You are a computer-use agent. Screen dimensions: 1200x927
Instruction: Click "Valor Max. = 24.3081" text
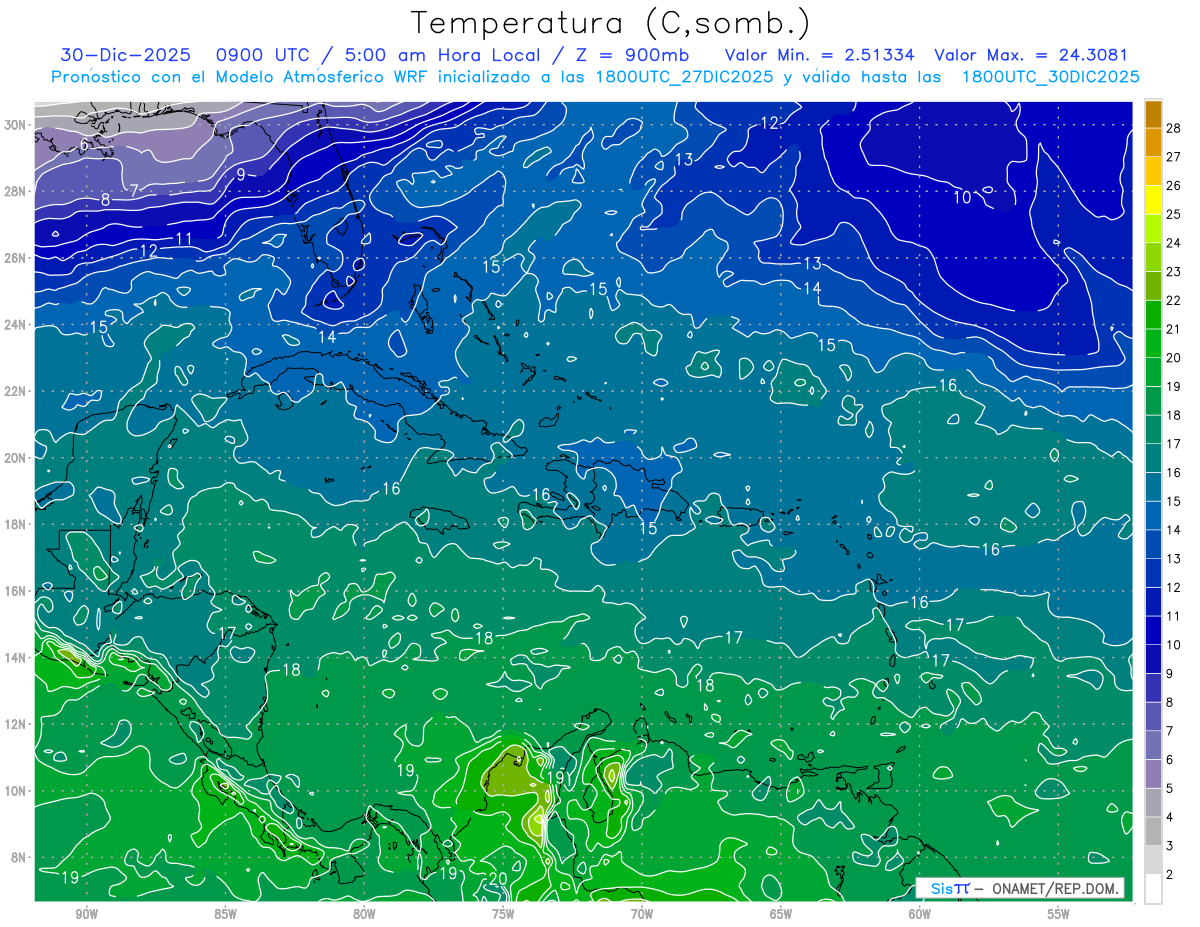pos(1031,55)
